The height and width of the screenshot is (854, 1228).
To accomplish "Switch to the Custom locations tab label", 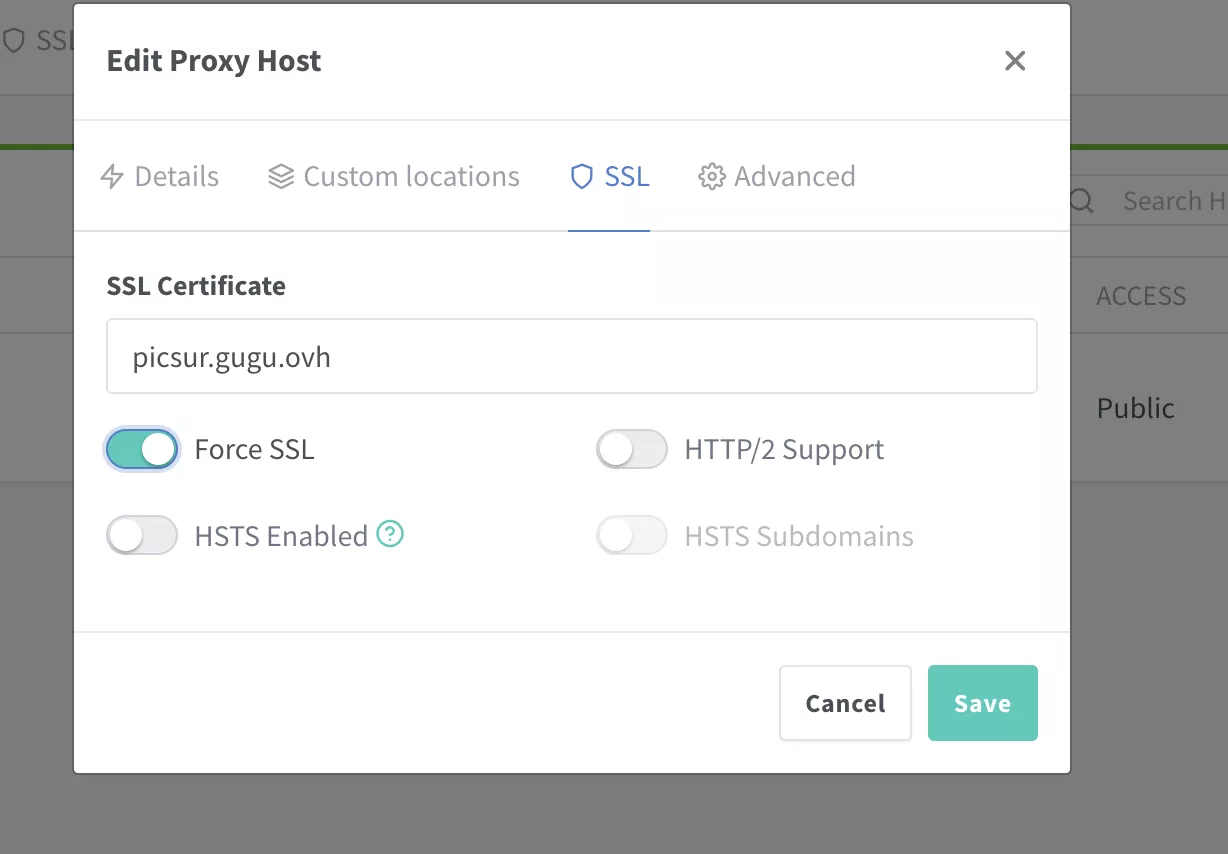I will point(411,177).
